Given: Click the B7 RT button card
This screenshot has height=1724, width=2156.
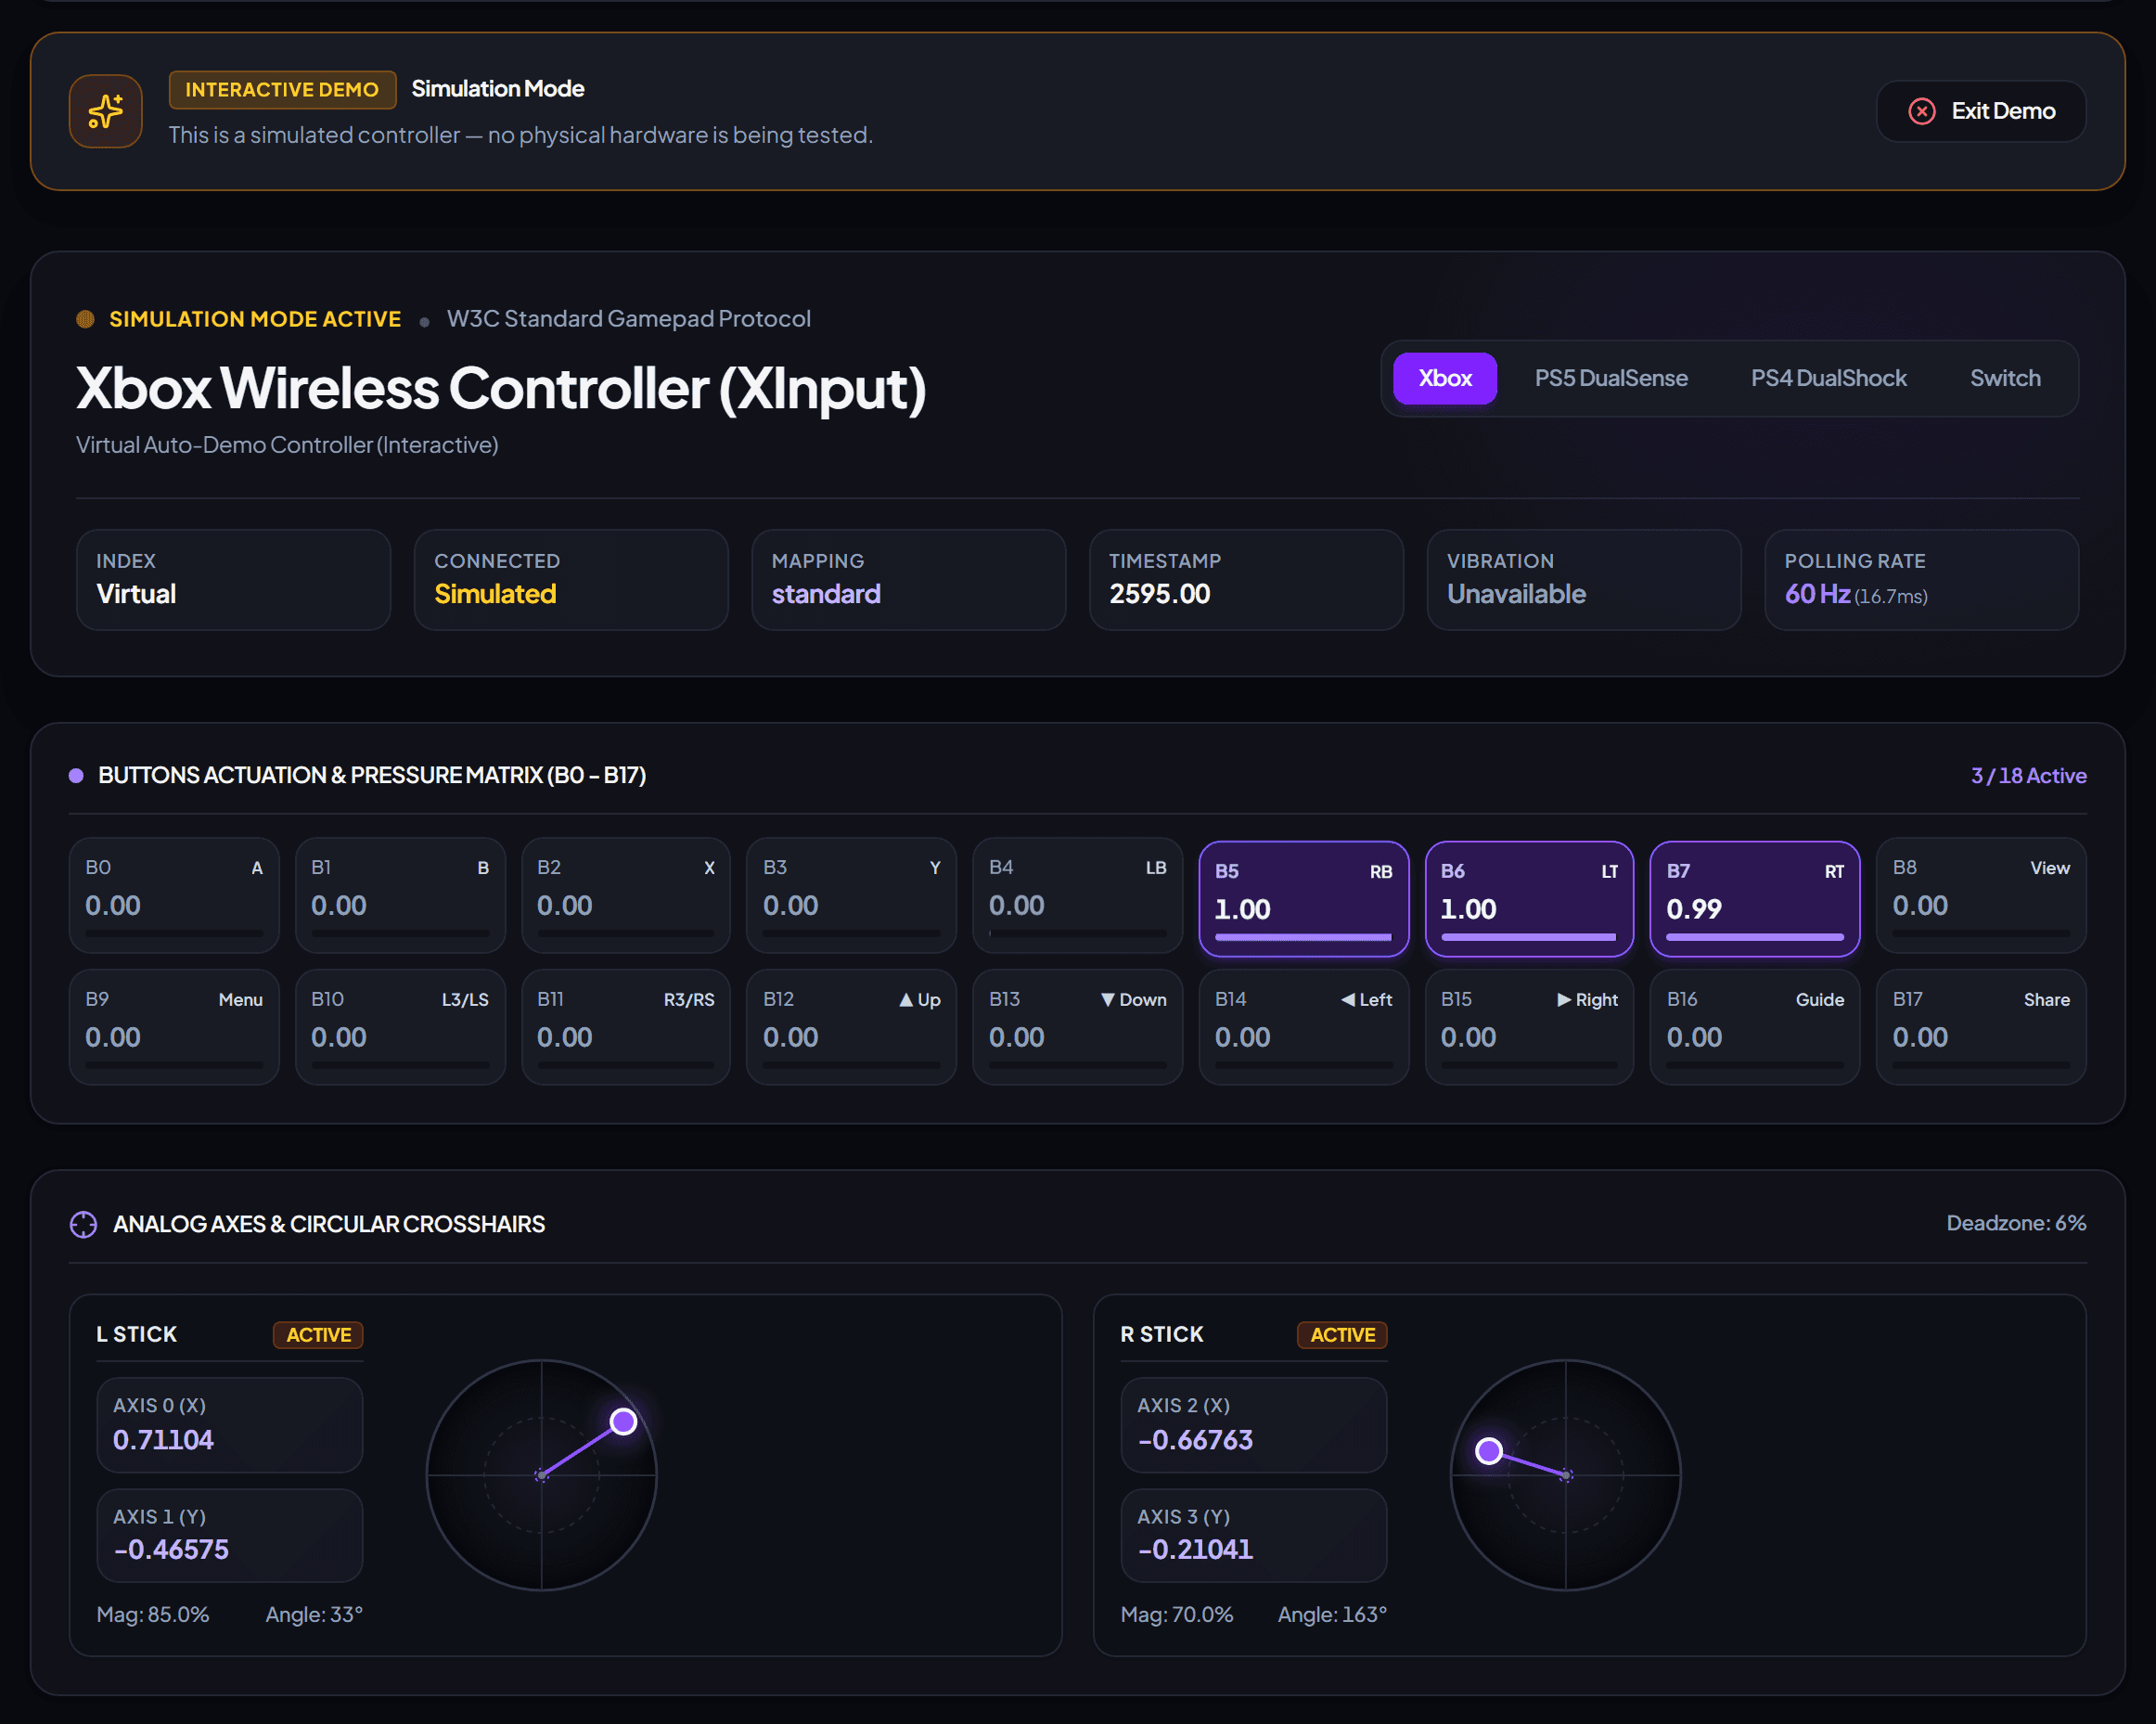Looking at the screenshot, I should click(x=1754, y=899).
